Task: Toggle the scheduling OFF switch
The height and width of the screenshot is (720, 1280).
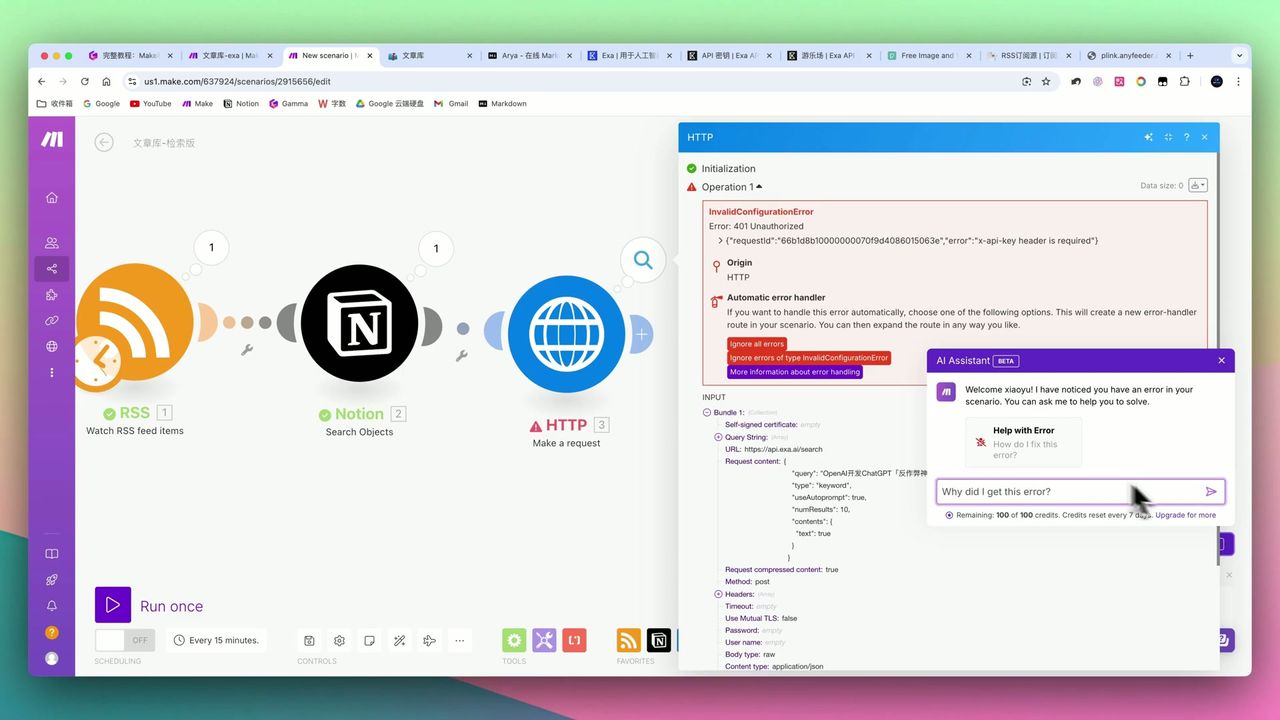Action: (125, 640)
